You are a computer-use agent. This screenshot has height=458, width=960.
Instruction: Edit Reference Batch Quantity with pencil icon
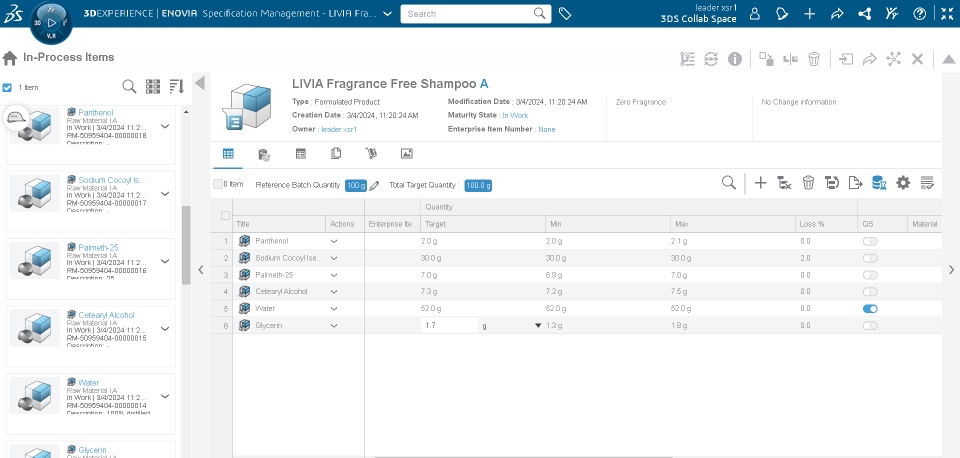(374, 186)
